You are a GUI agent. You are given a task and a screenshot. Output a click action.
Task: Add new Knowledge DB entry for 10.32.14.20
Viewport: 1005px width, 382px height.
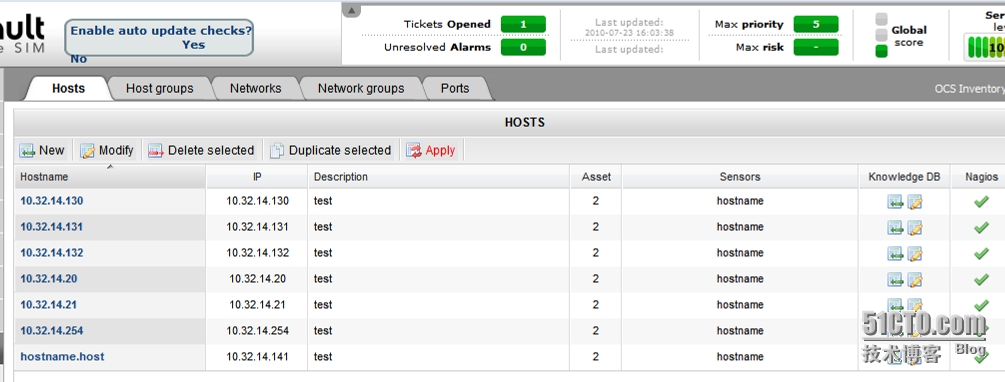click(895, 280)
